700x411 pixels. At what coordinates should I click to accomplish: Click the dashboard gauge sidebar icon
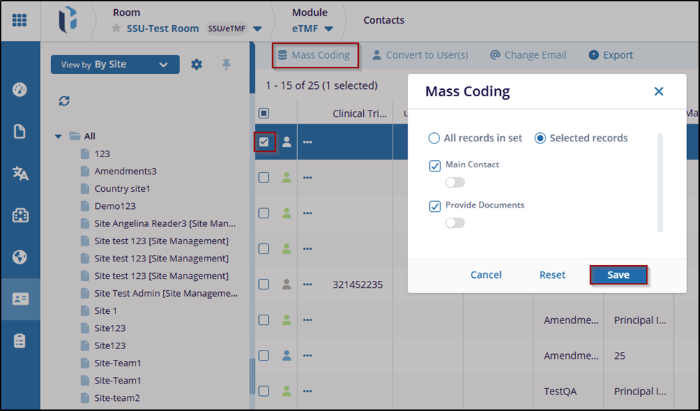[20, 90]
